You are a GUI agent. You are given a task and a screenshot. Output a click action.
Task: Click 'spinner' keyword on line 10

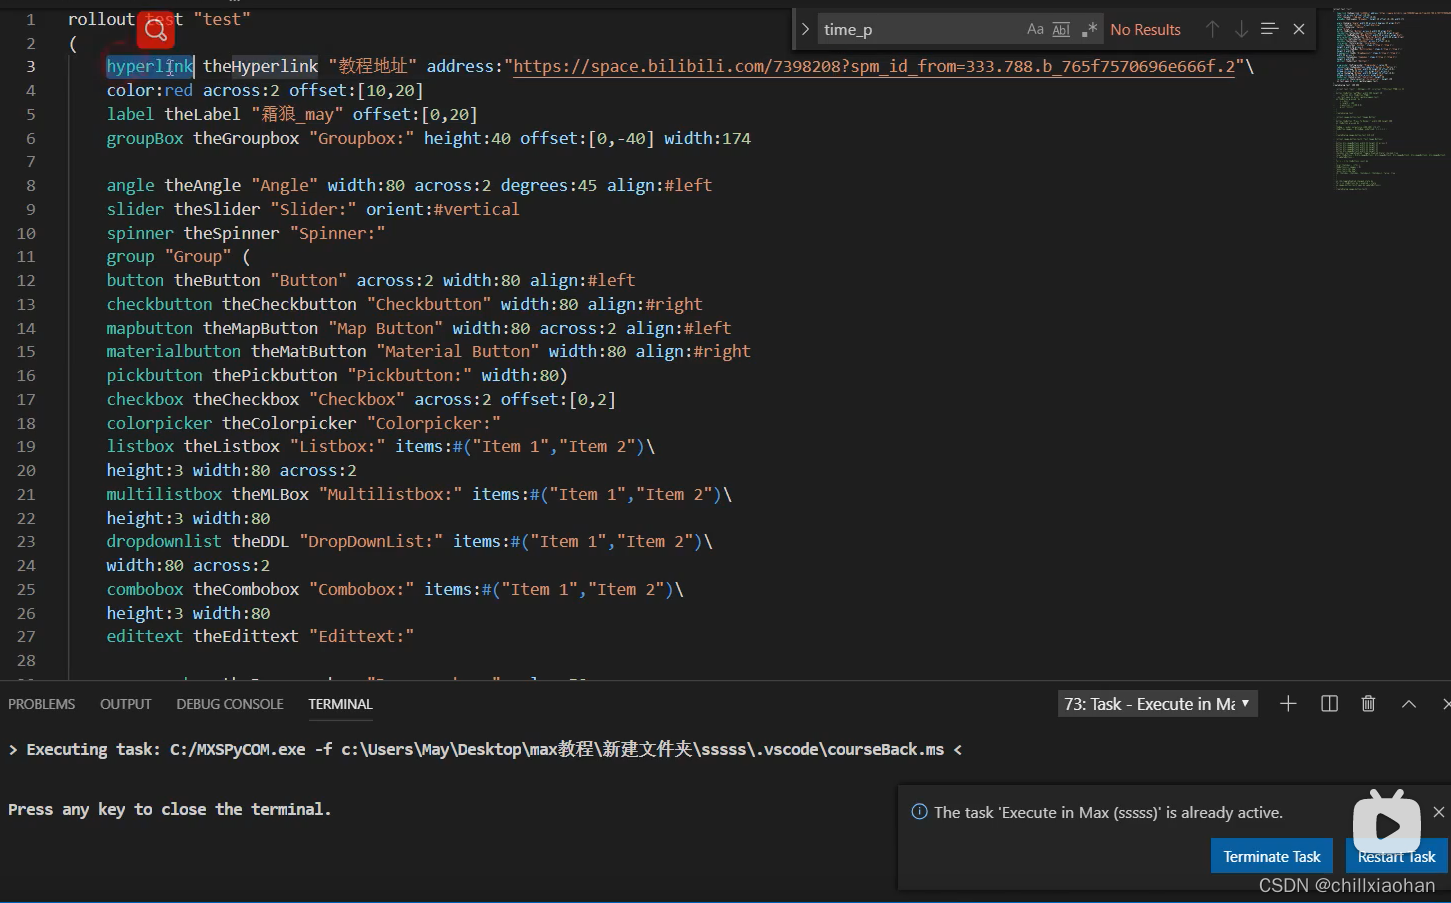coord(140,233)
